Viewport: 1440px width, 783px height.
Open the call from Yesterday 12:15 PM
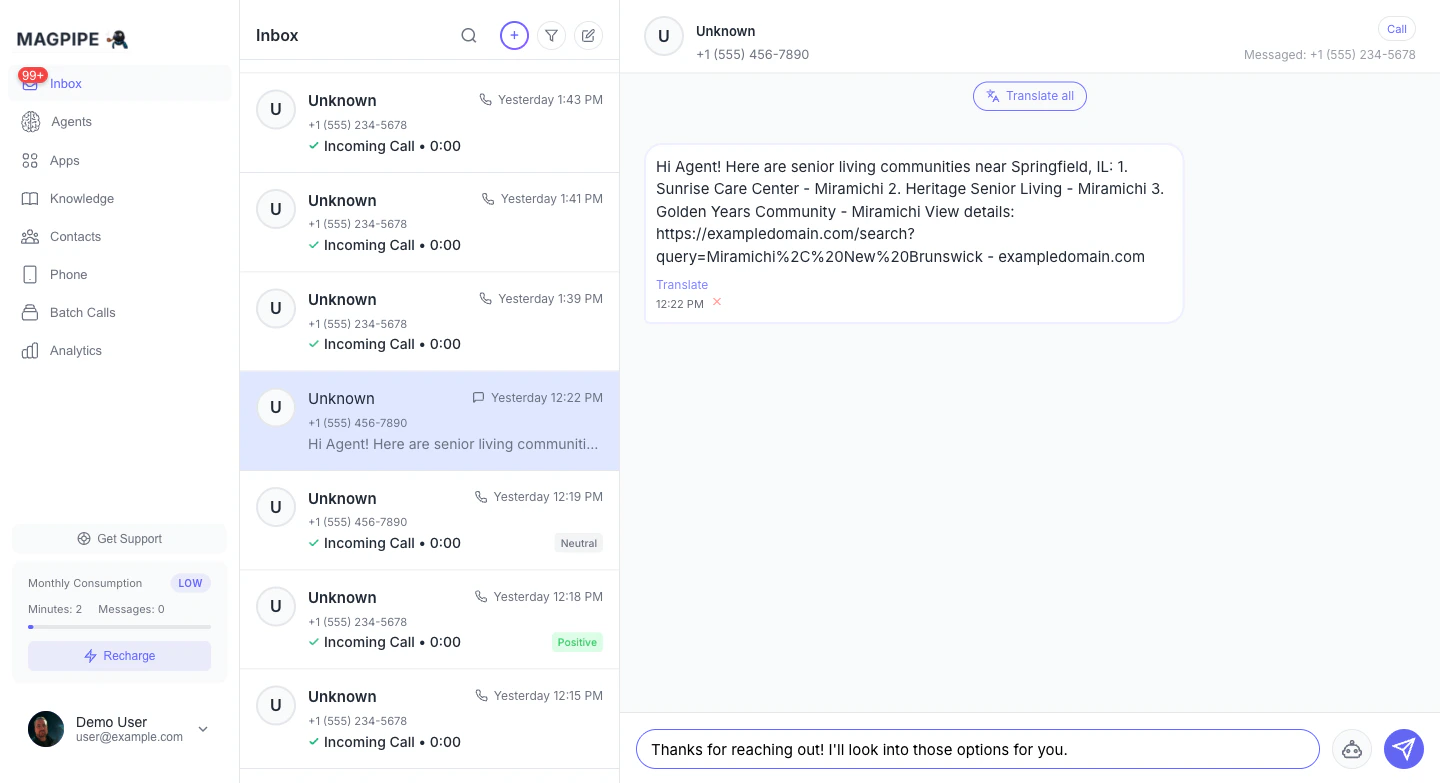tap(430, 719)
